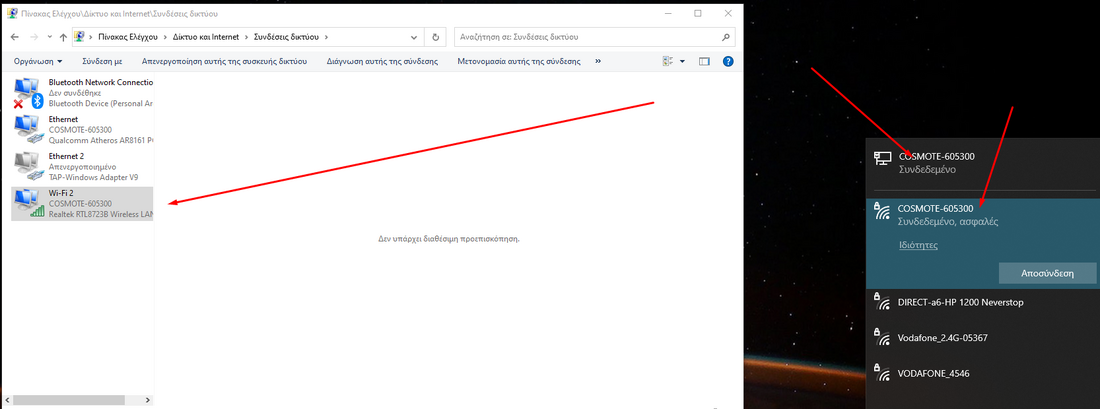Select the disabled Ethernet 2 adapter icon
1100x409 pixels.
click(28, 165)
